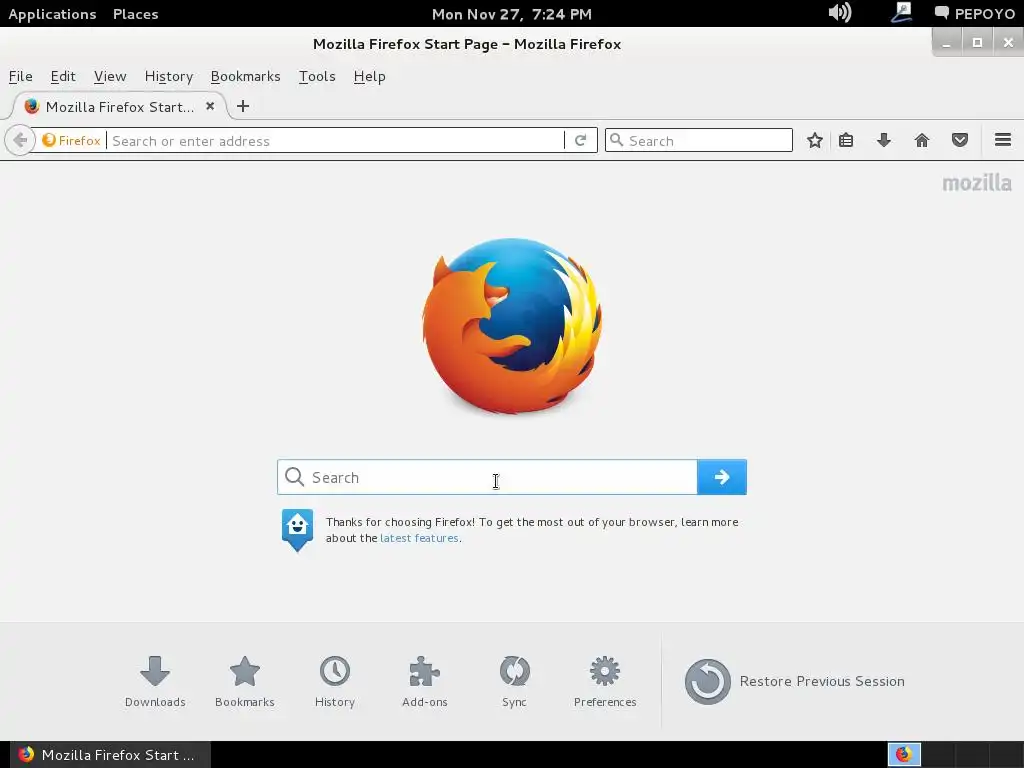Open the Applications menu in top panel
The height and width of the screenshot is (768, 1024).
[52, 14]
